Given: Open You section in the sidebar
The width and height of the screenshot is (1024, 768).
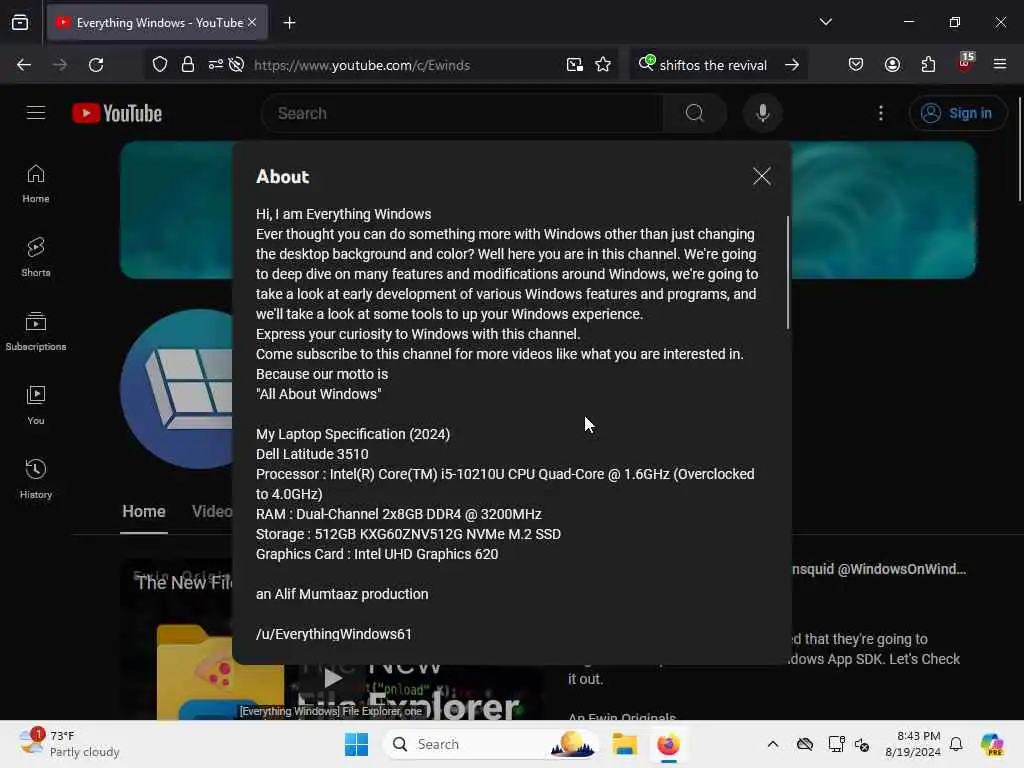Looking at the screenshot, I should pyautogui.click(x=36, y=405).
